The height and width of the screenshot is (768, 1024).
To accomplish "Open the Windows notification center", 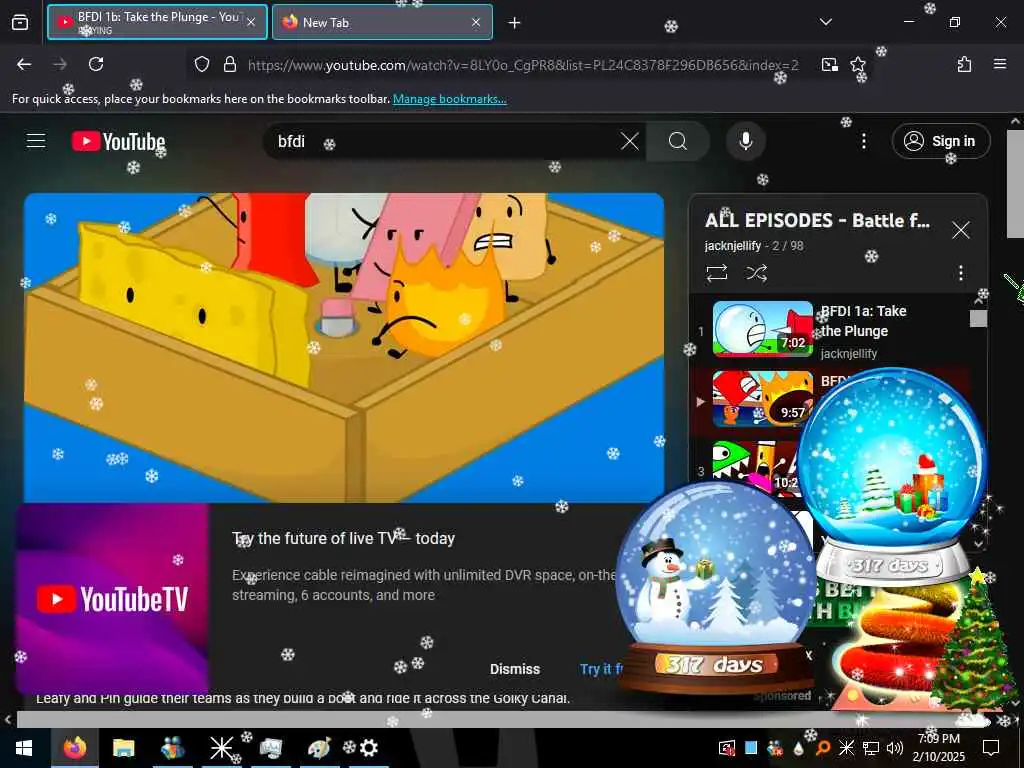I will 991,748.
